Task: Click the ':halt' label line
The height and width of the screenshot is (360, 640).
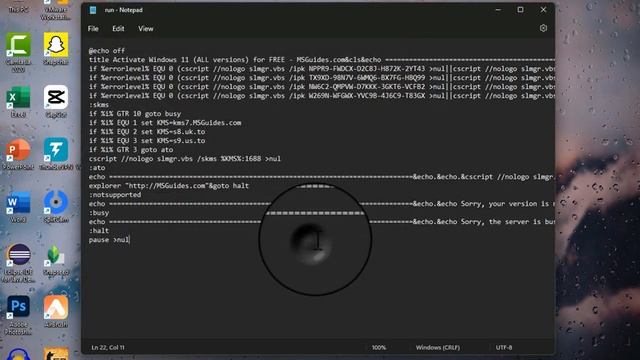Action: (x=99, y=230)
